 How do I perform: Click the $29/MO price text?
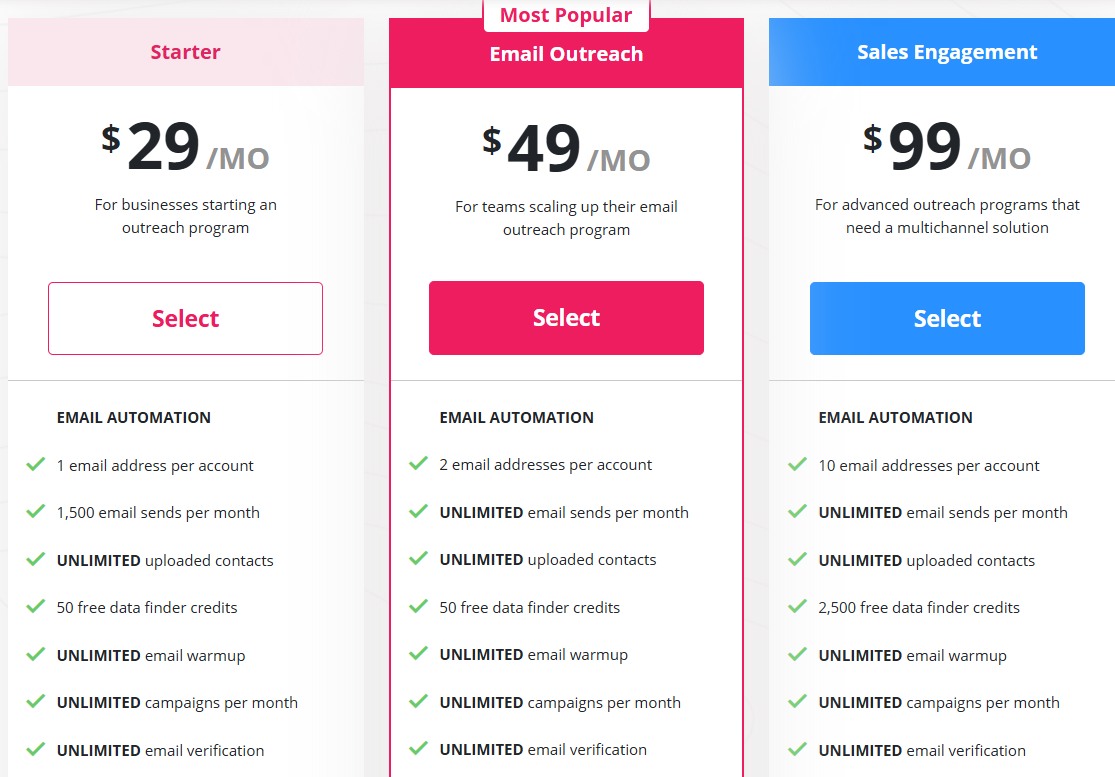point(185,148)
